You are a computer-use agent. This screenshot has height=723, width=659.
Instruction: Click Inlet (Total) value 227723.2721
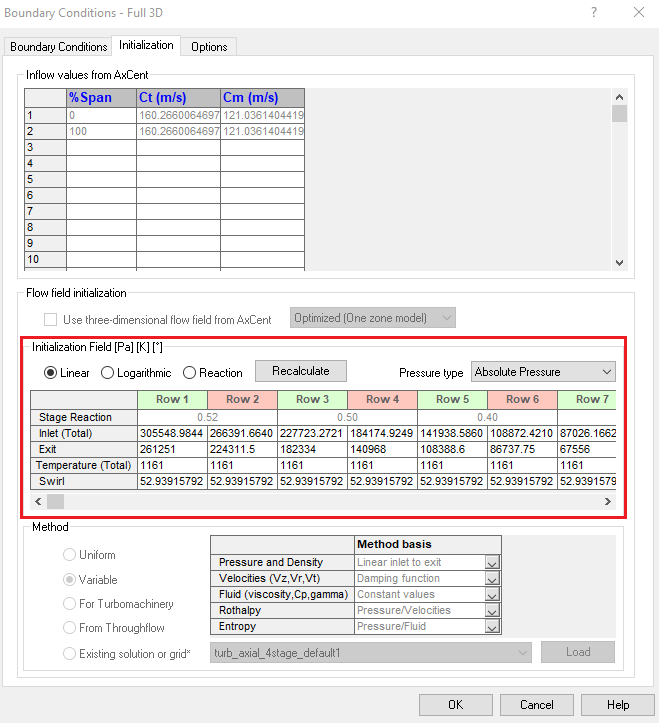pyautogui.click(x=313, y=433)
